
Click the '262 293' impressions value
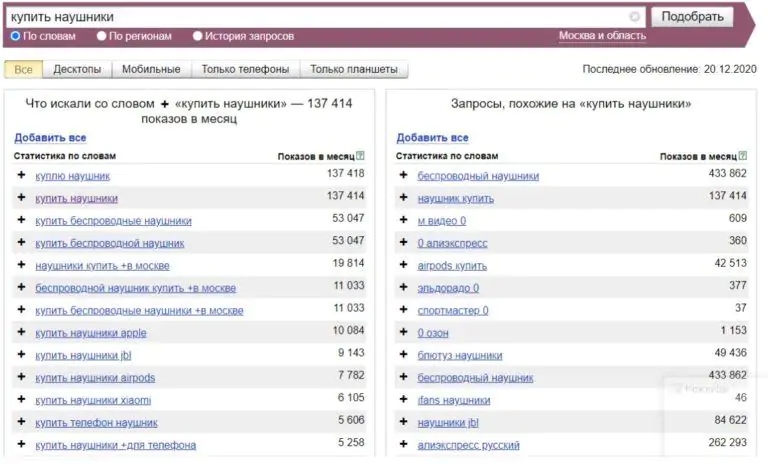(x=727, y=442)
